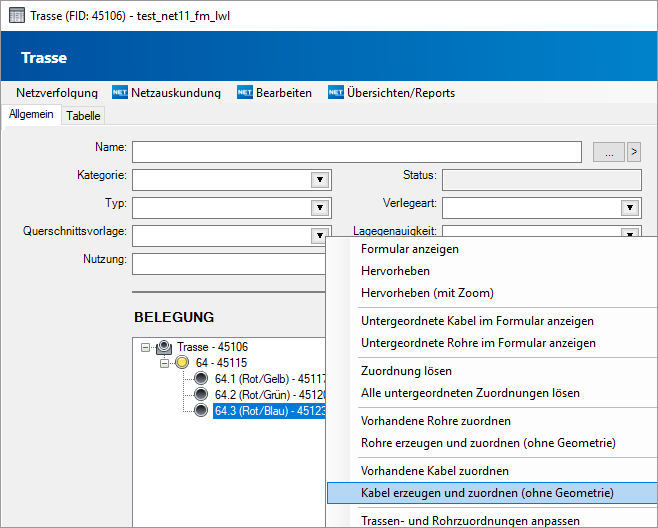Open the Netzverfolgung menu
The width and height of the screenshot is (658, 528).
coord(57,93)
